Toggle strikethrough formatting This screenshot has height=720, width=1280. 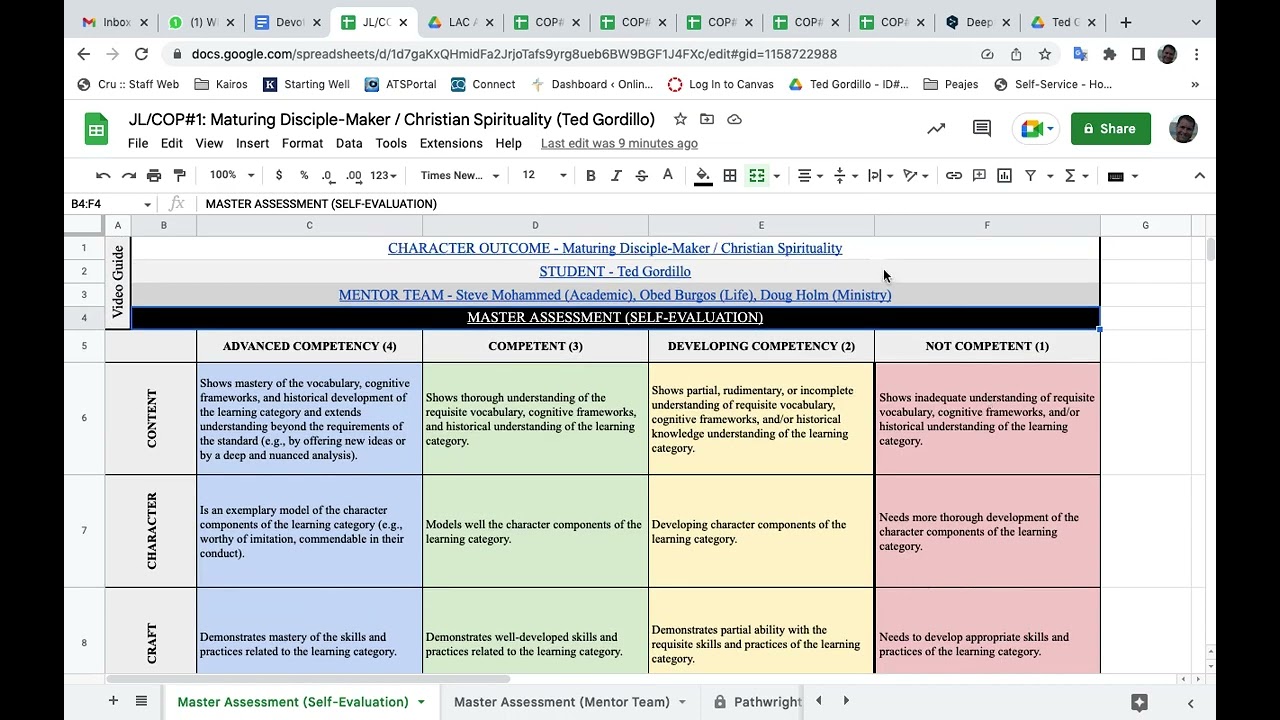[642, 176]
